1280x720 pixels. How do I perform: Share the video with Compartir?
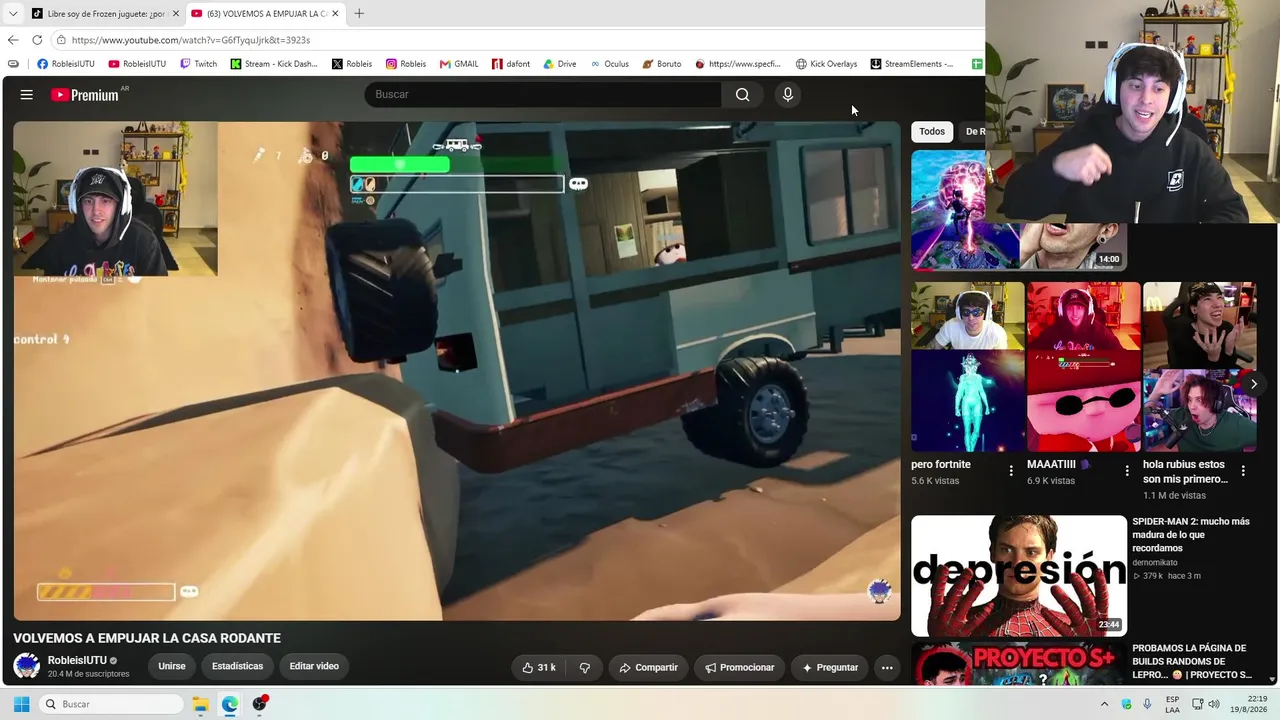pos(648,667)
